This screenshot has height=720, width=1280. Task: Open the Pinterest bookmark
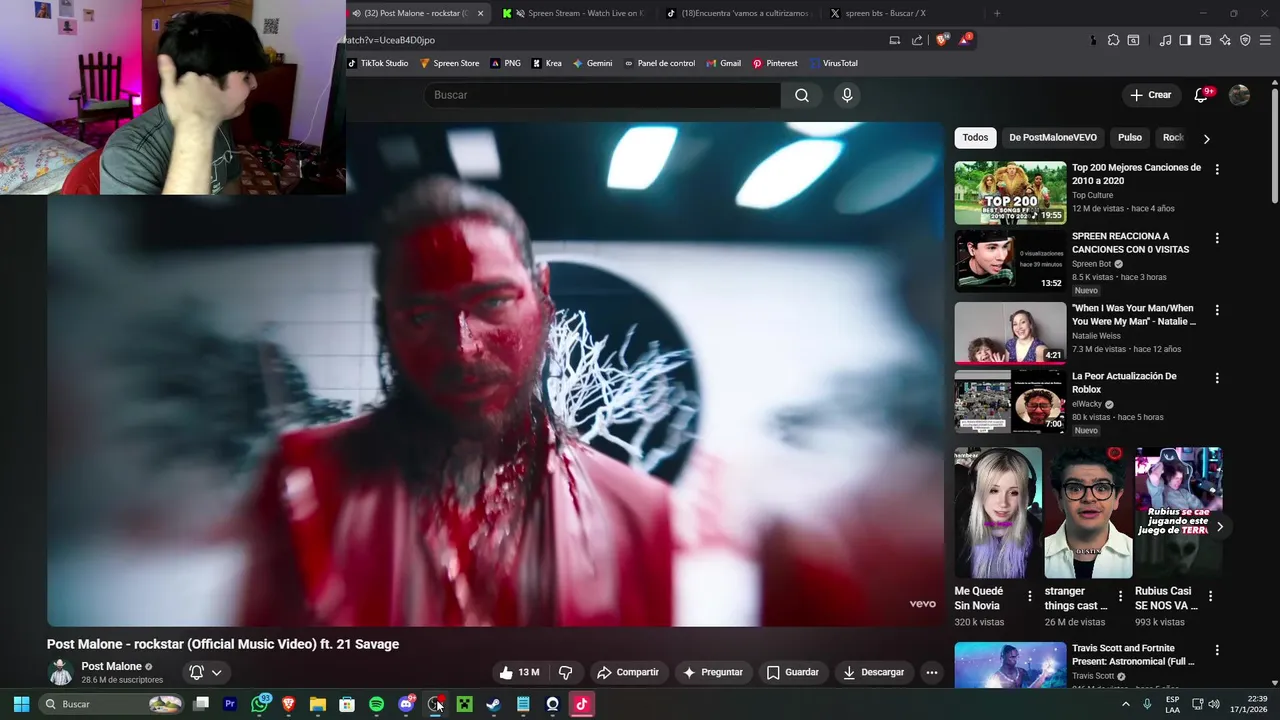pyautogui.click(x=775, y=63)
